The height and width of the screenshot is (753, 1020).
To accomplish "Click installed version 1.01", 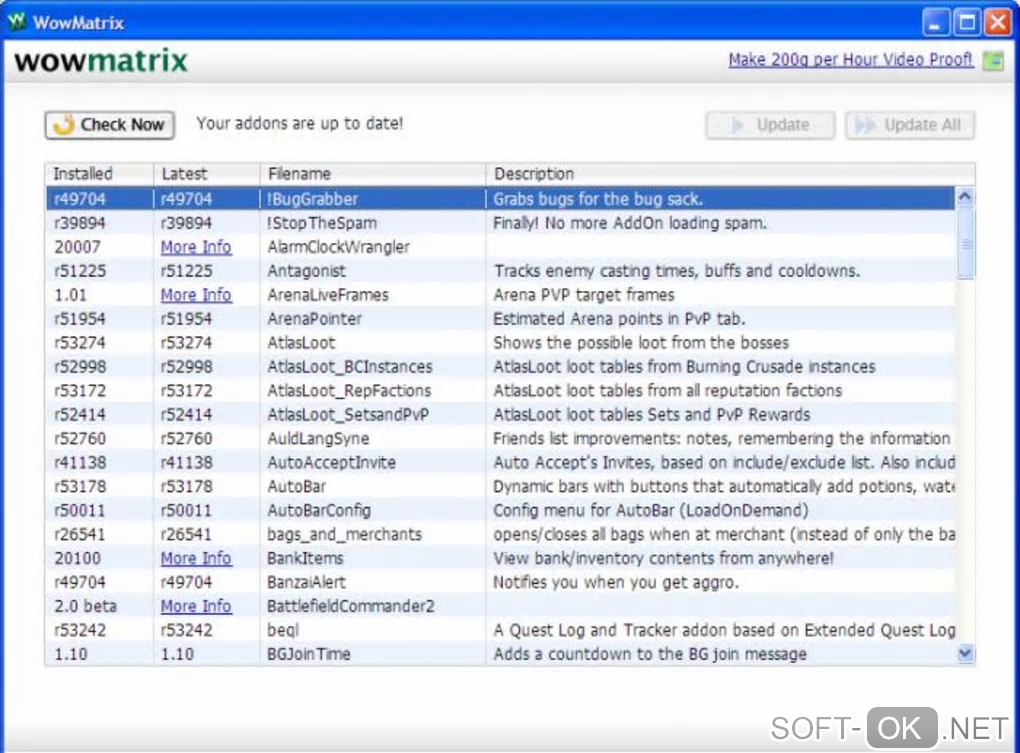I will 70,295.
